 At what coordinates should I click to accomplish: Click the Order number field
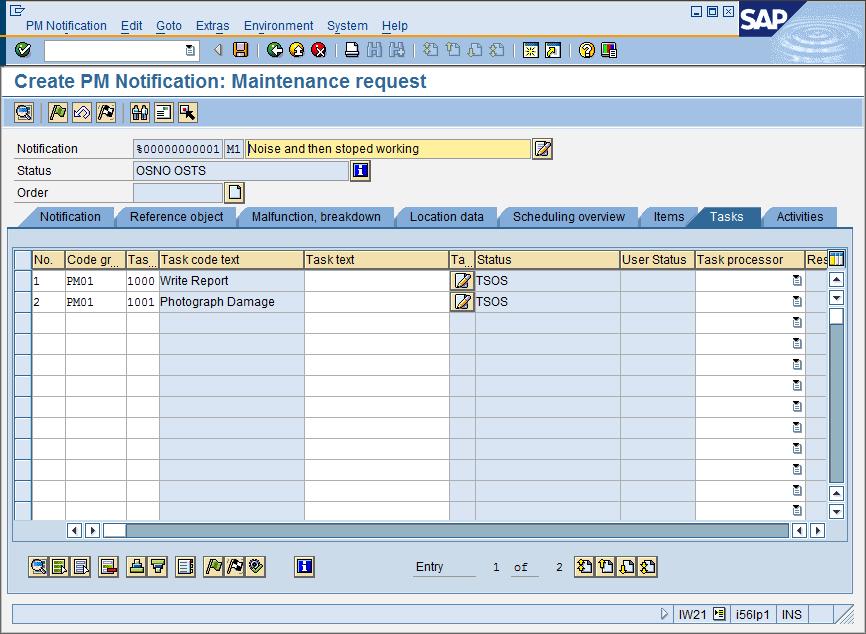tap(178, 193)
